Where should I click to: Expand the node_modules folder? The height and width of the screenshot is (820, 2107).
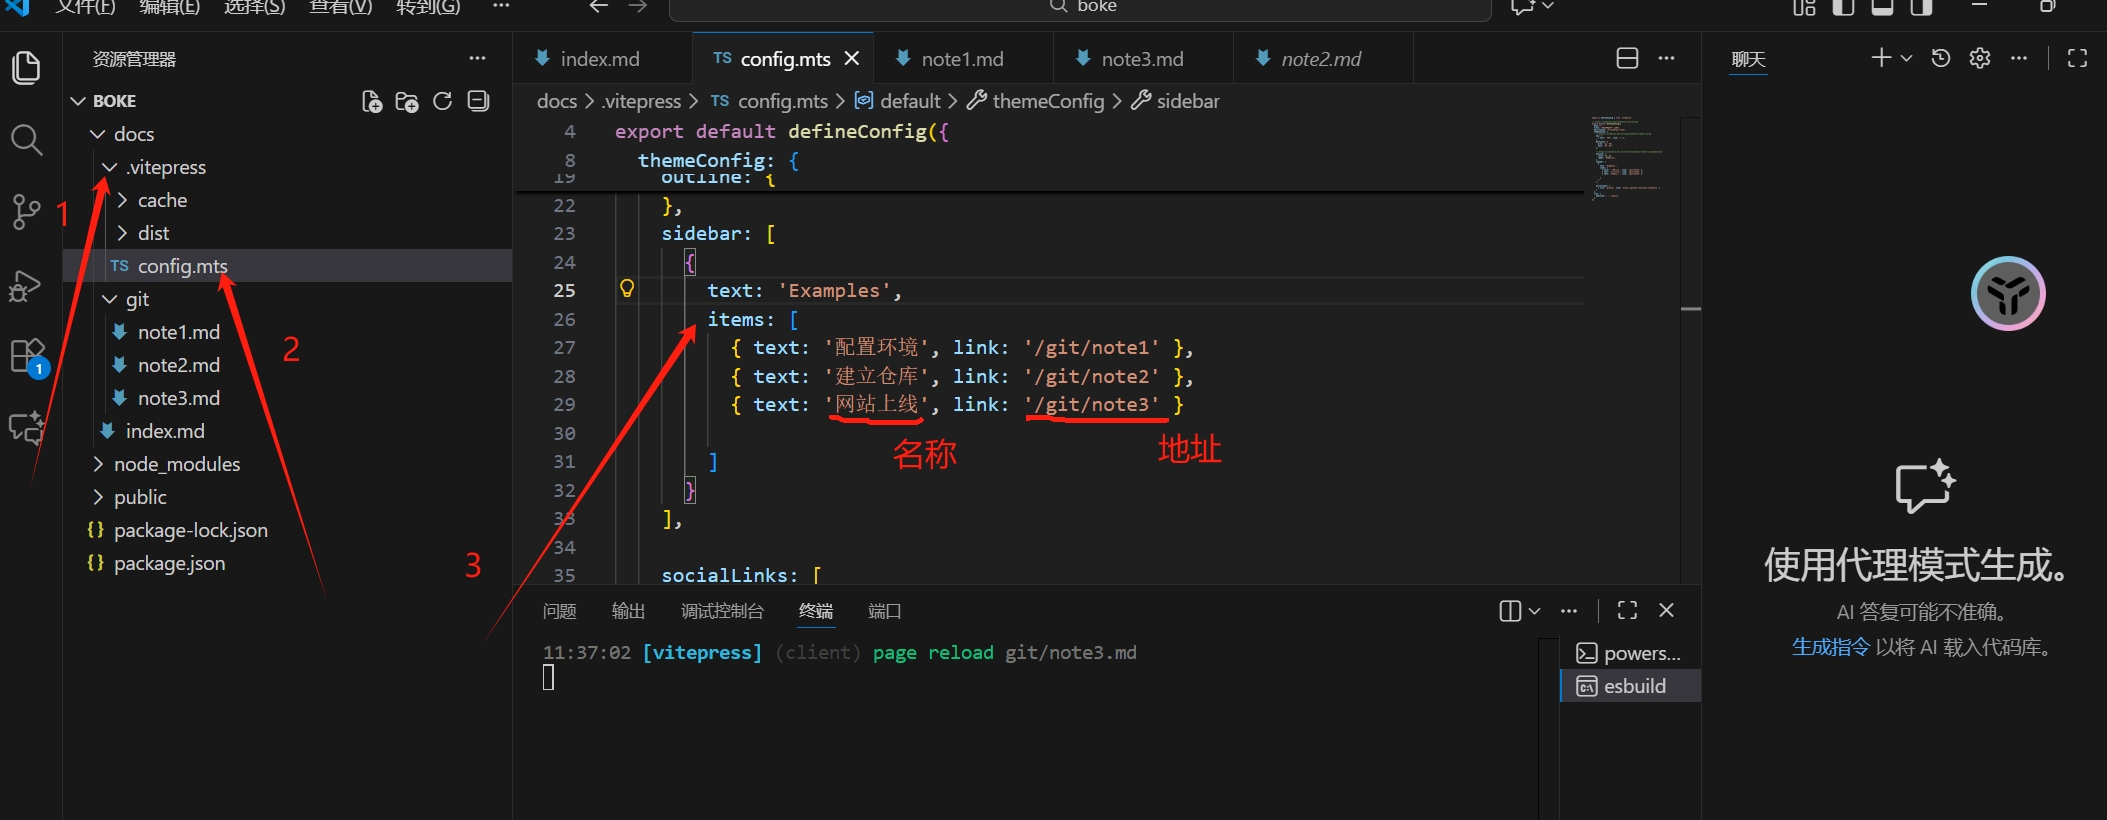click(176, 464)
